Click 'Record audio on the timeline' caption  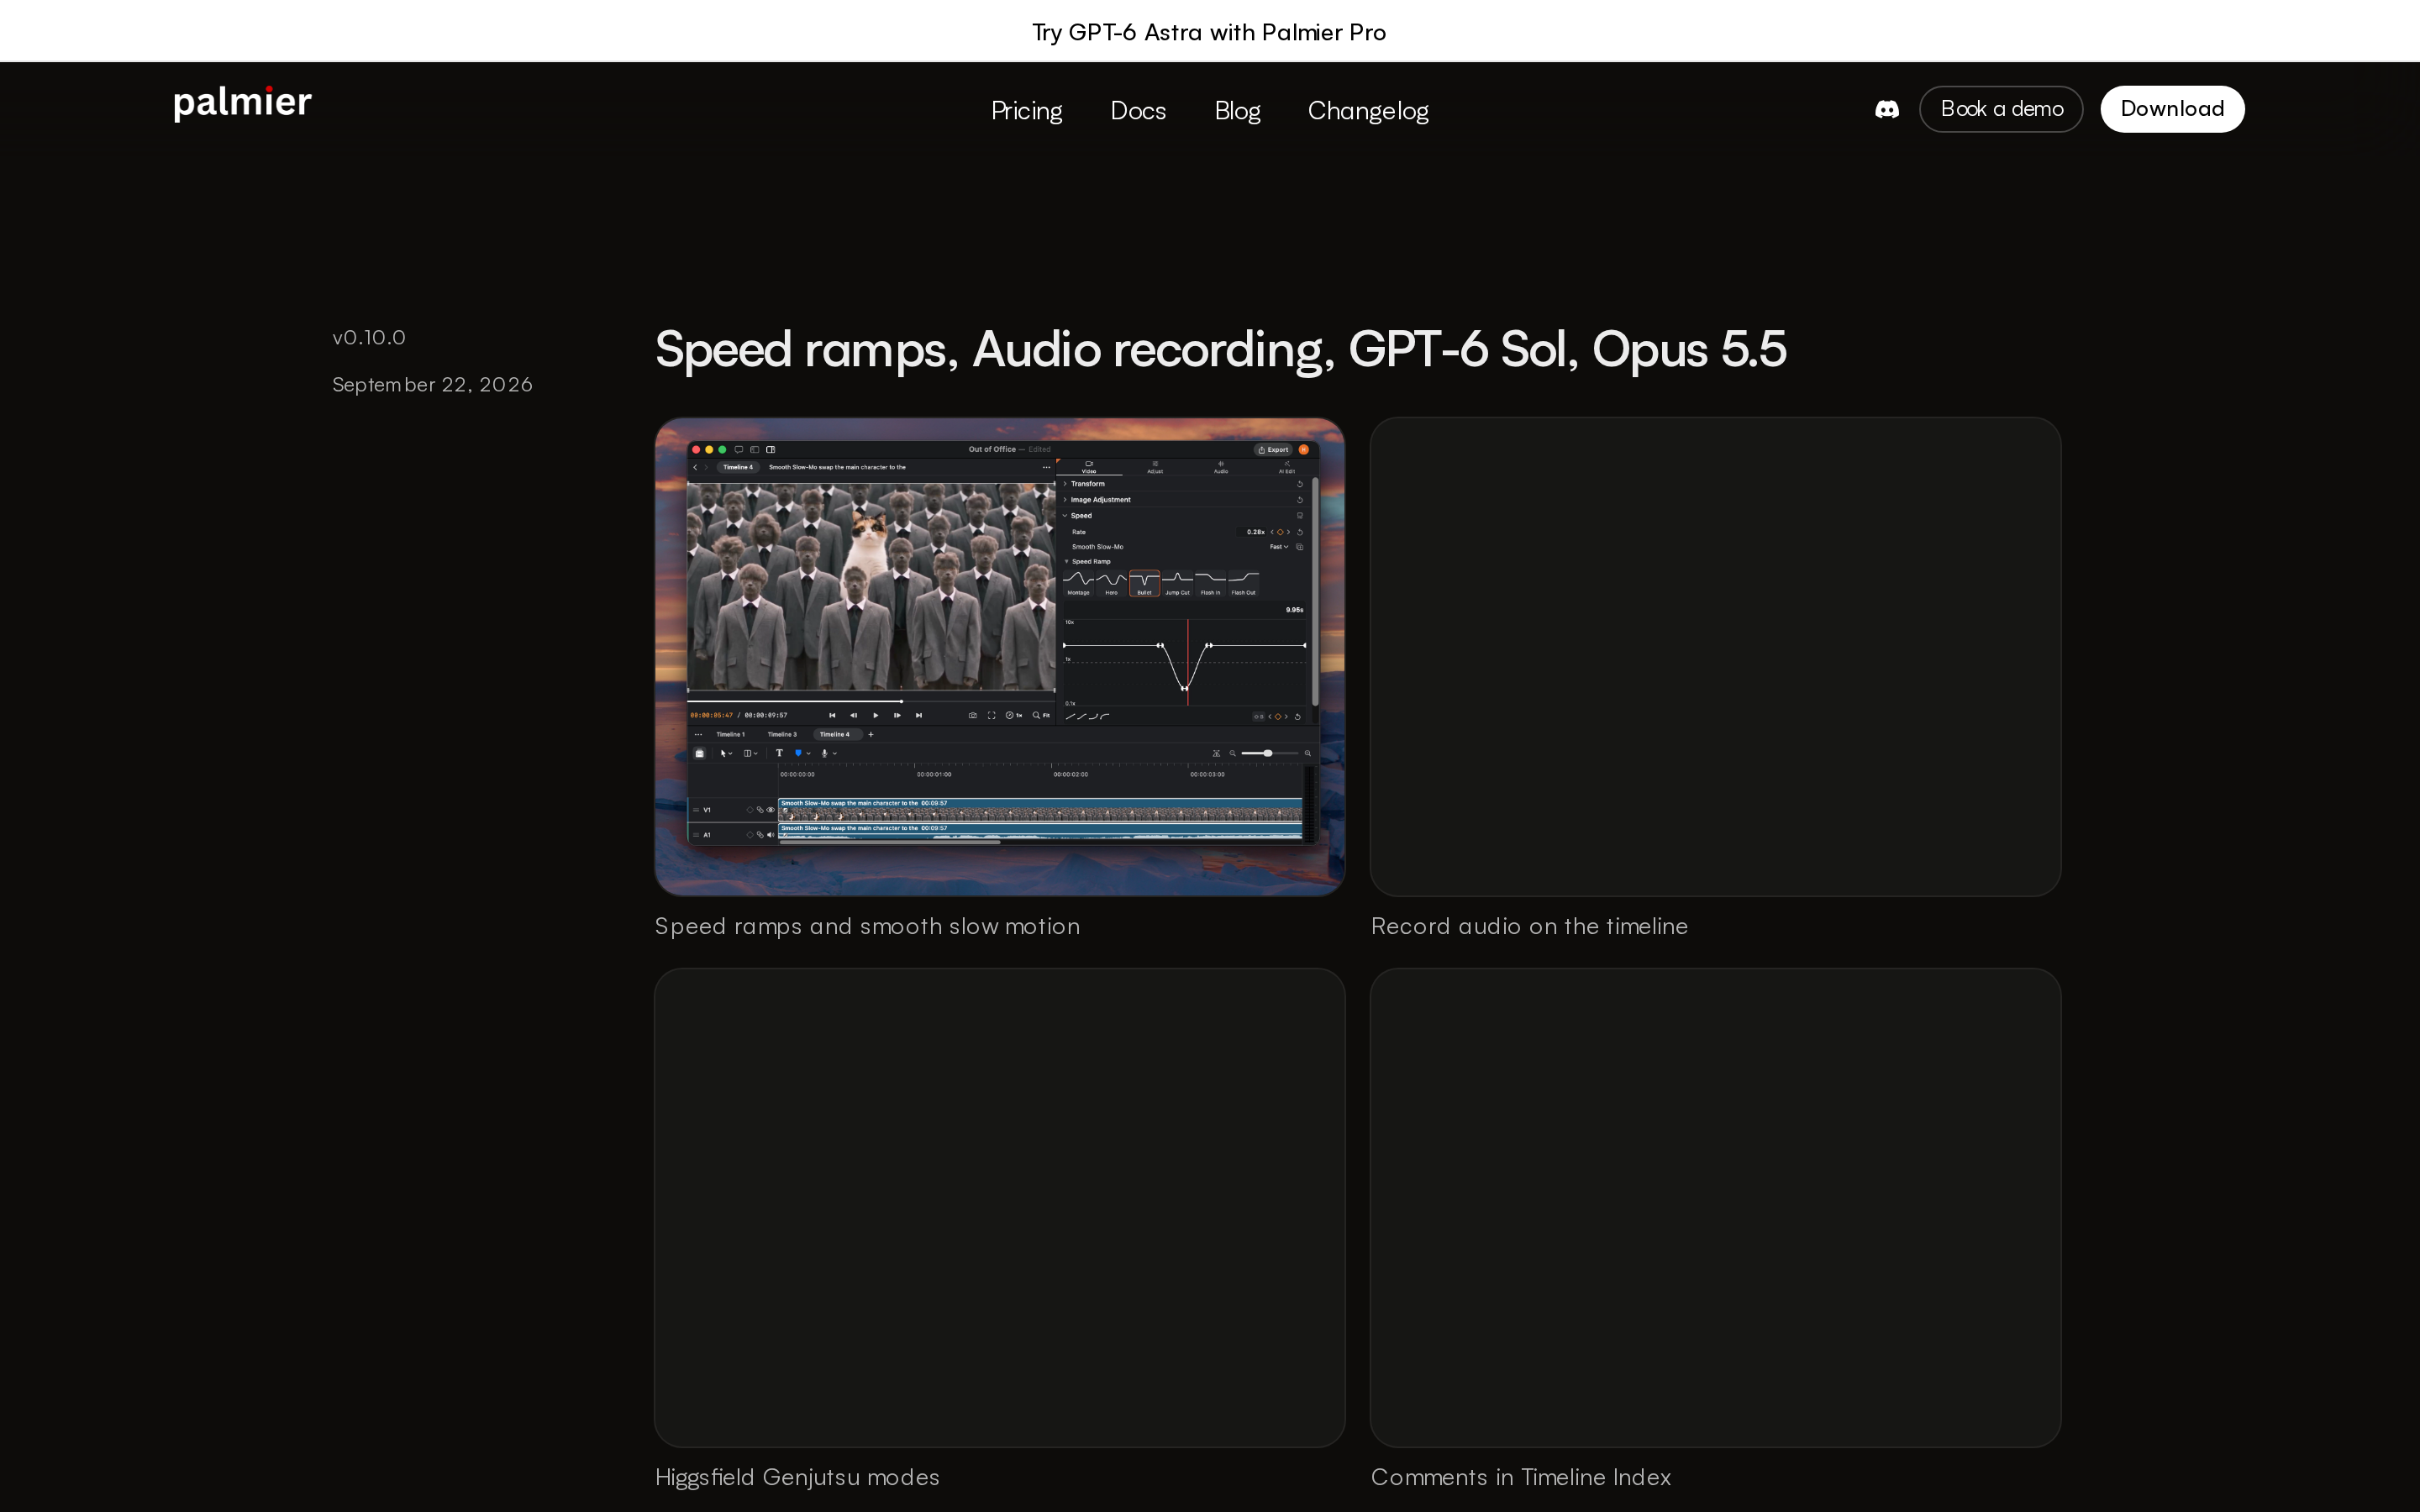pyautogui.click(x=1529, y=927)
